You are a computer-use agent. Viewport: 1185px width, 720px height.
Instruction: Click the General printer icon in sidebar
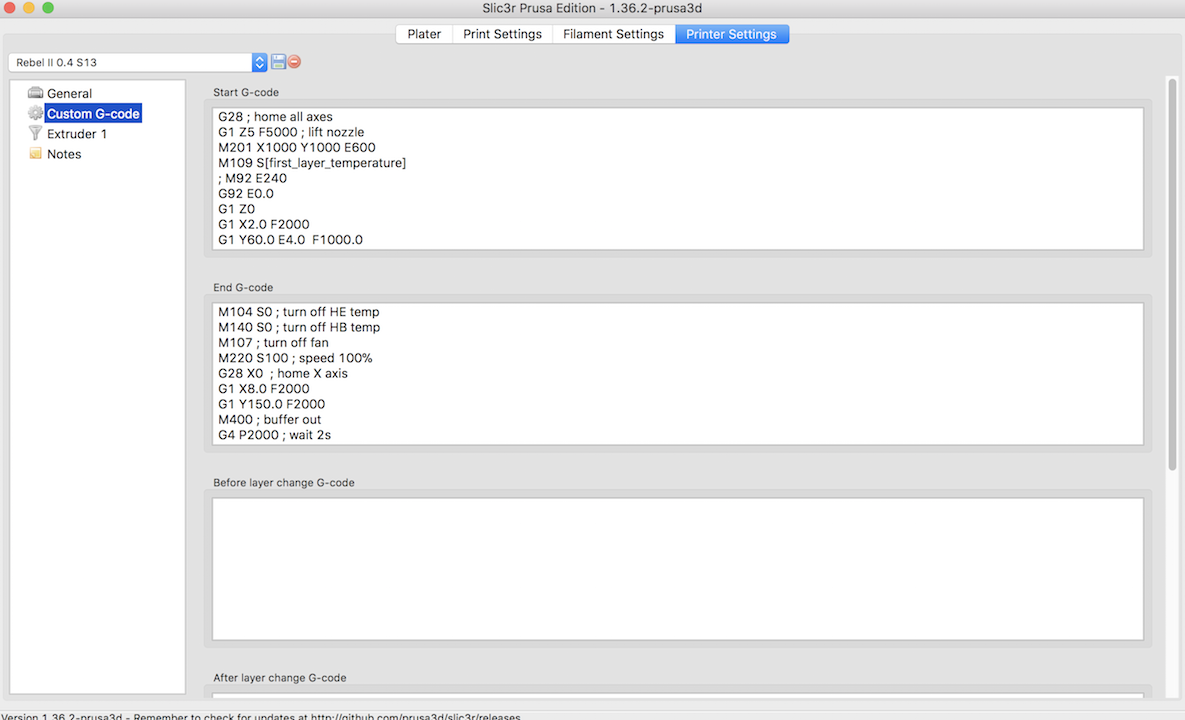coord(35,93)
